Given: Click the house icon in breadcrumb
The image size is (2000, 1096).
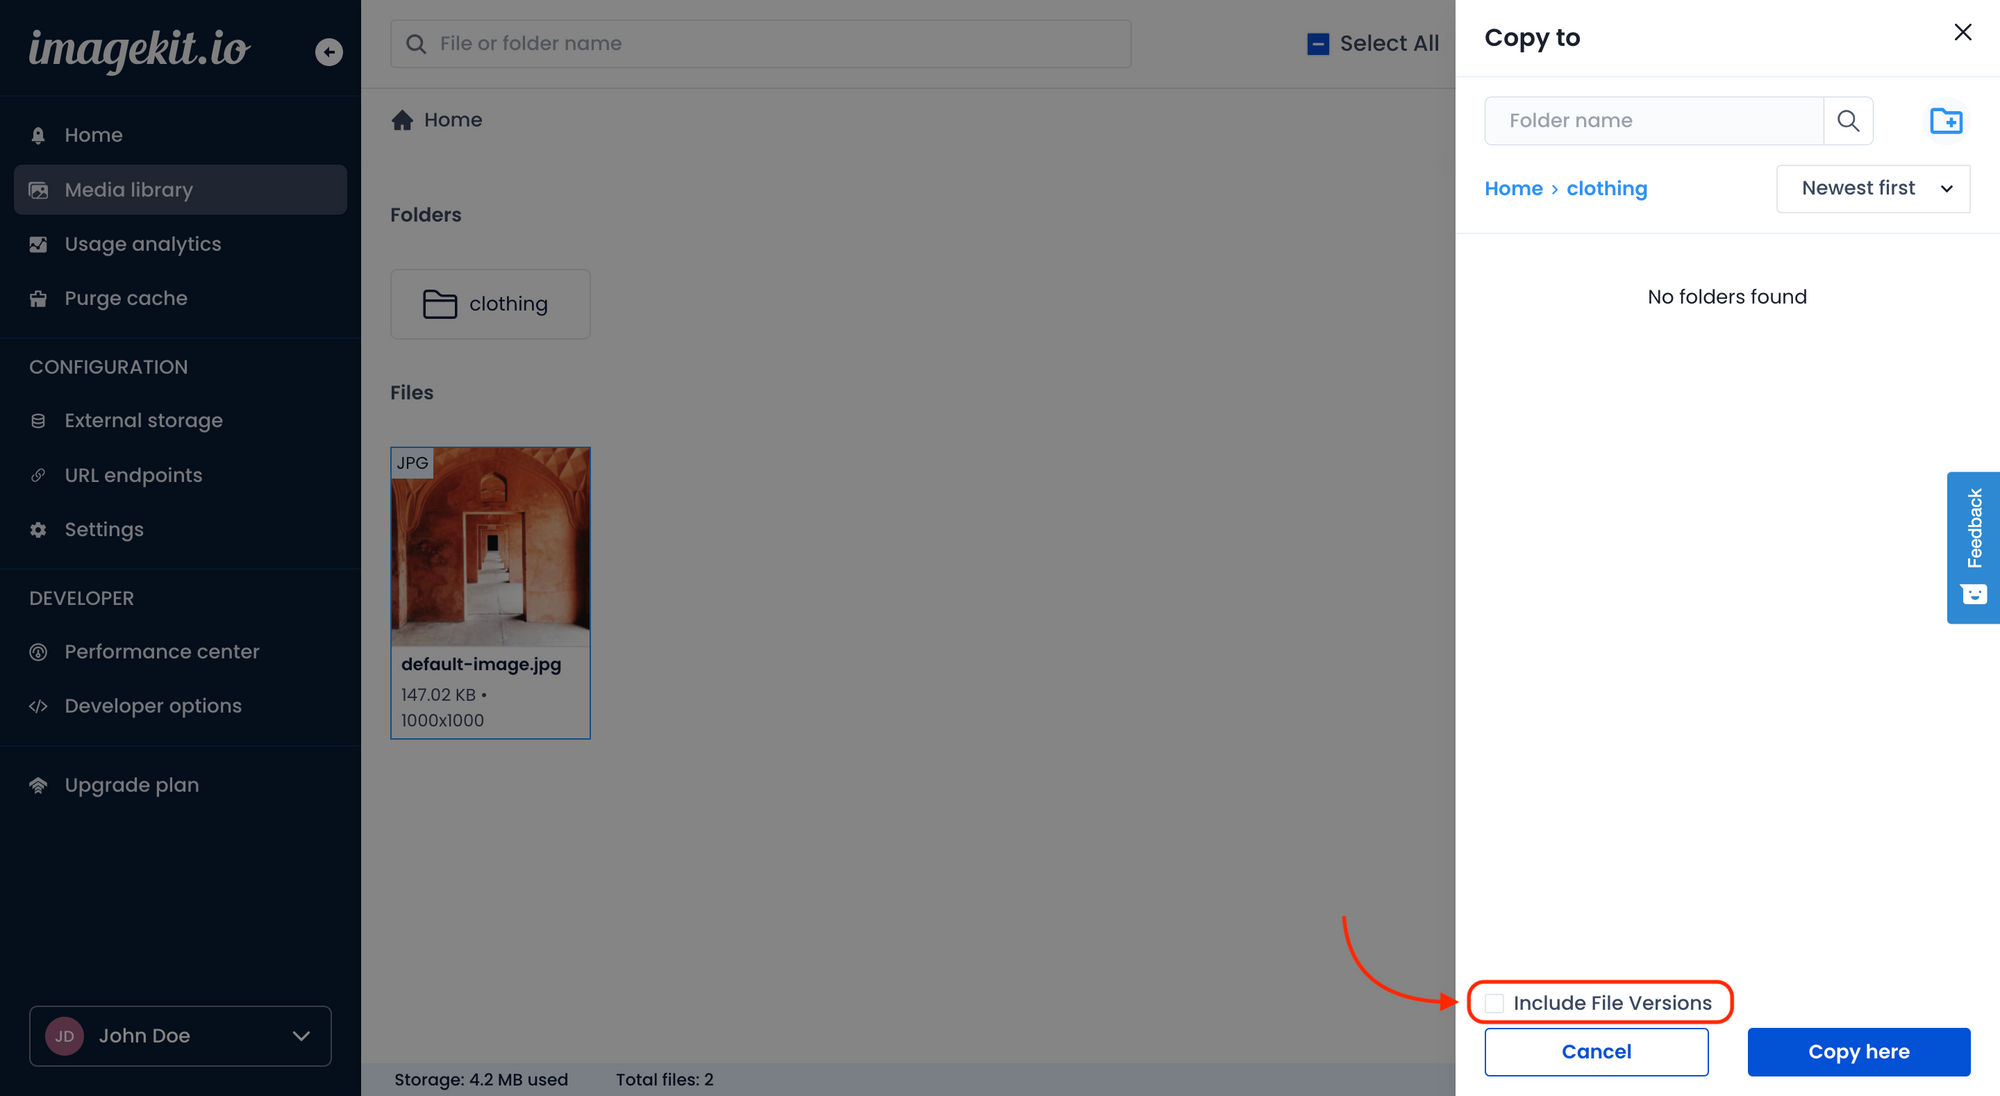Looking at the screenshot, I should point(402,120).
